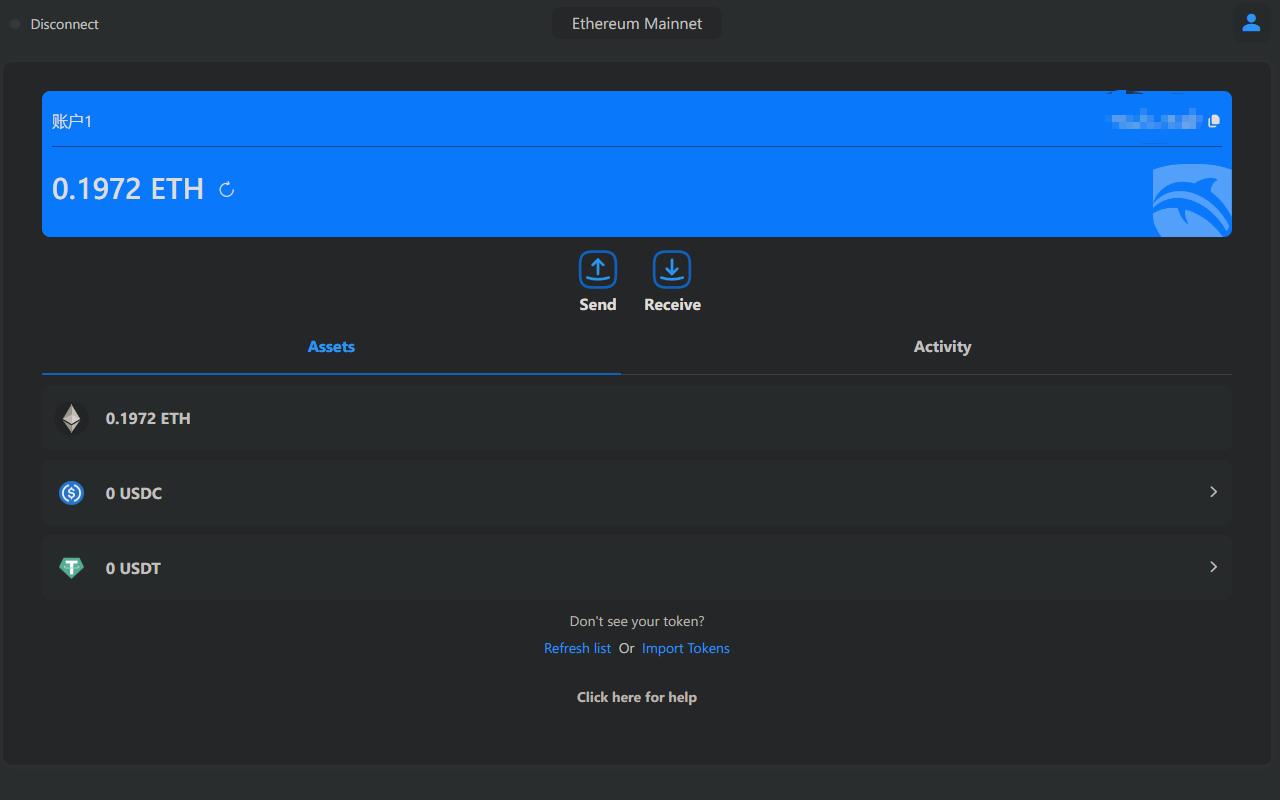1280x800 pixels.
Task: Expand the USDC row chevron
Action: [1213, 492]
